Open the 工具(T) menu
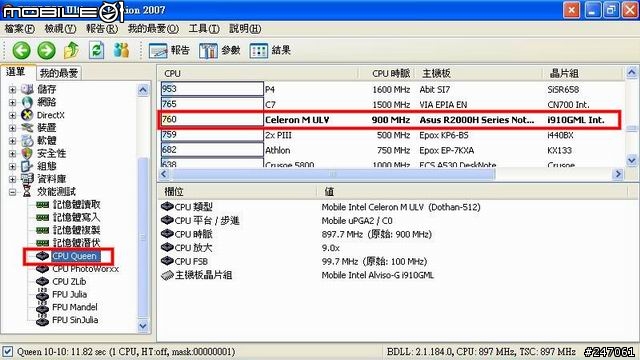640x360 pixels. [x=204, y=29]
